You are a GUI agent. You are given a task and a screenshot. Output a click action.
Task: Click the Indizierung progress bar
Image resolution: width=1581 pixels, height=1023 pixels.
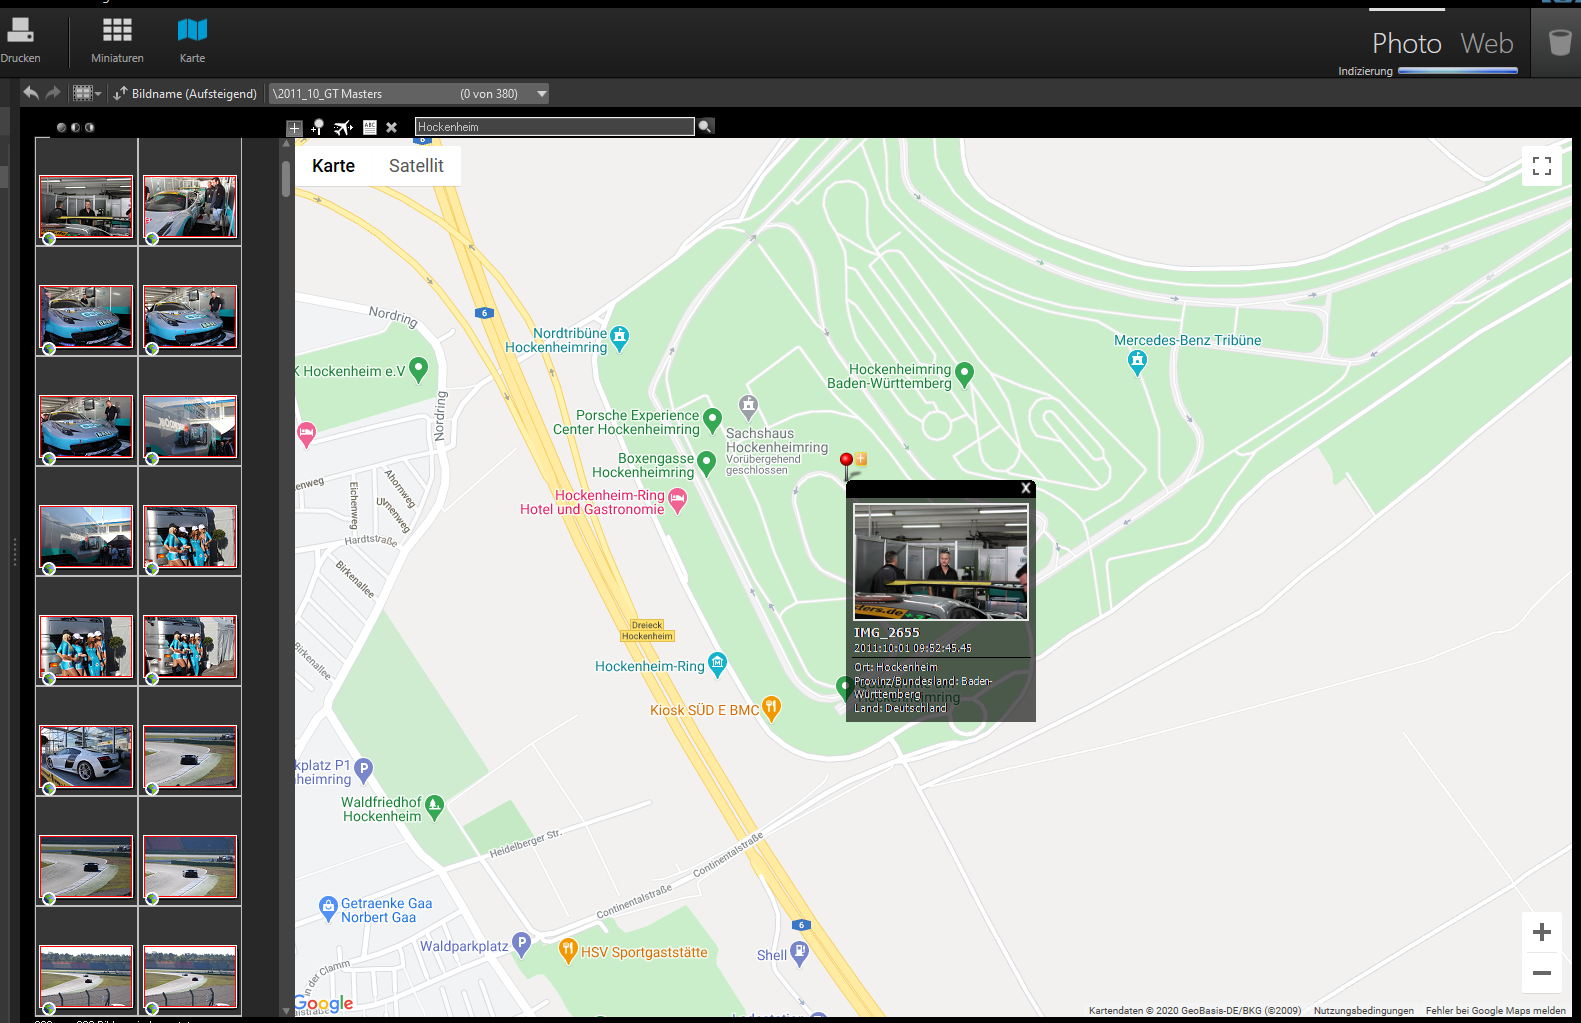[x=1458, y=71]
